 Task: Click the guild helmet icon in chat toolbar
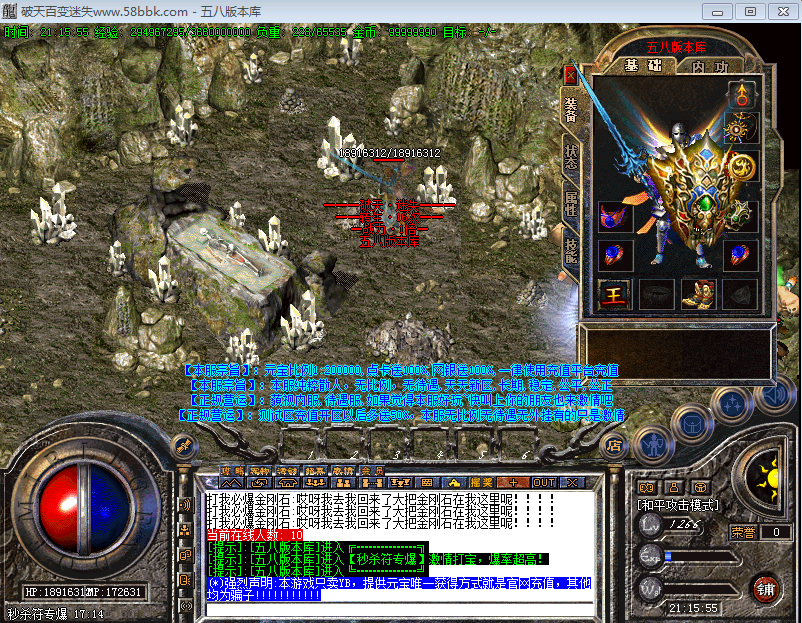pos(287,483)
